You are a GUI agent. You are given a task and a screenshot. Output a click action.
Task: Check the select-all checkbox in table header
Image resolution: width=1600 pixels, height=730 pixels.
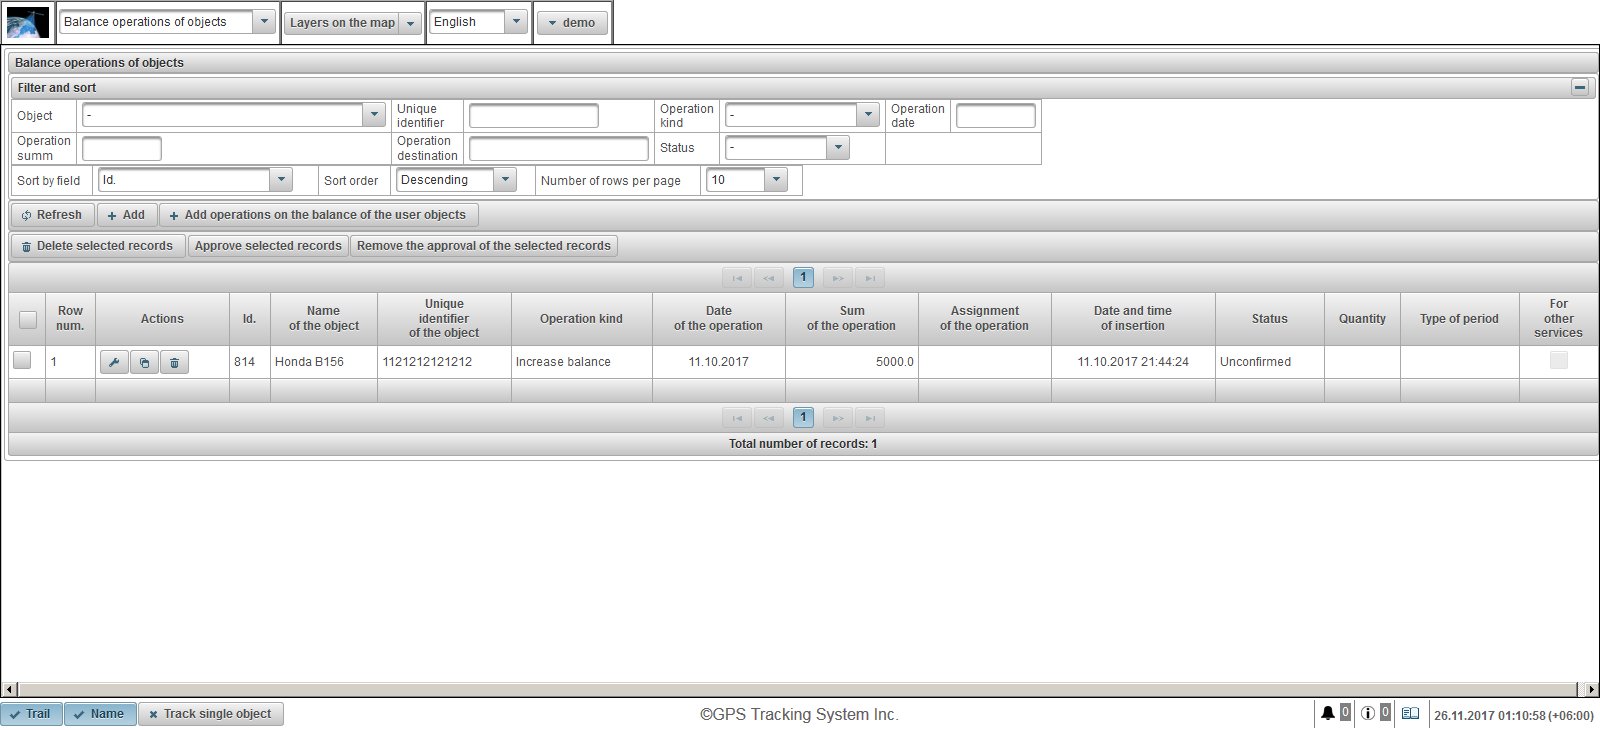[28, 319]
